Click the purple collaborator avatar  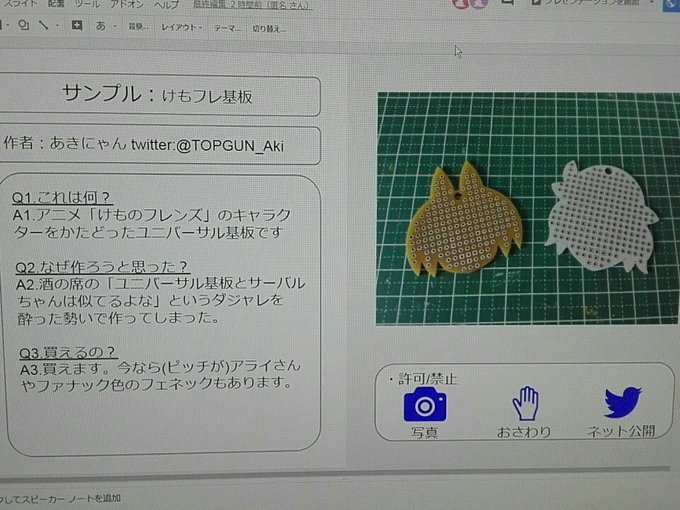[479, 3]
